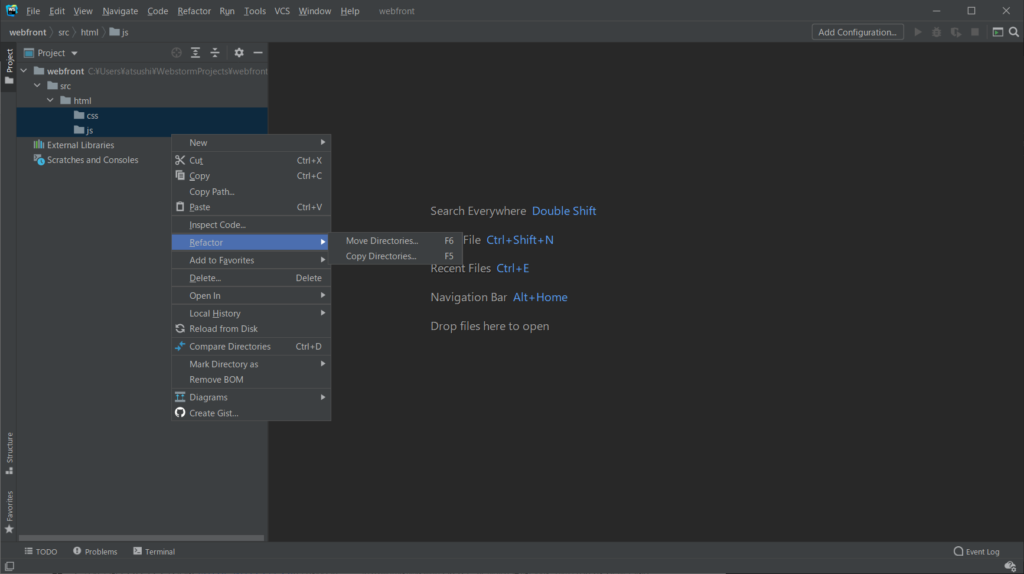Viewport: 1024px width, 574px height.
Task: Open the VCS menu
Action: click(x=281, y=11)
